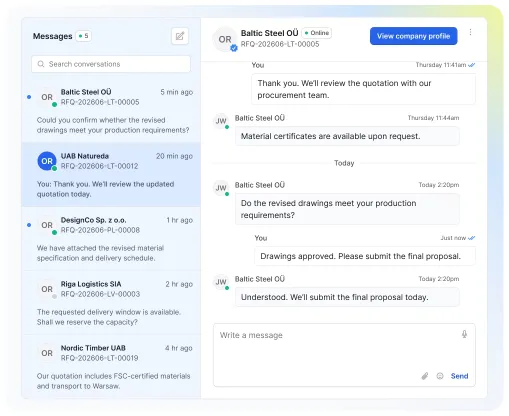Screen dimensions: 509x416
Task: Click the Write a message box
Action: (344, 355)
